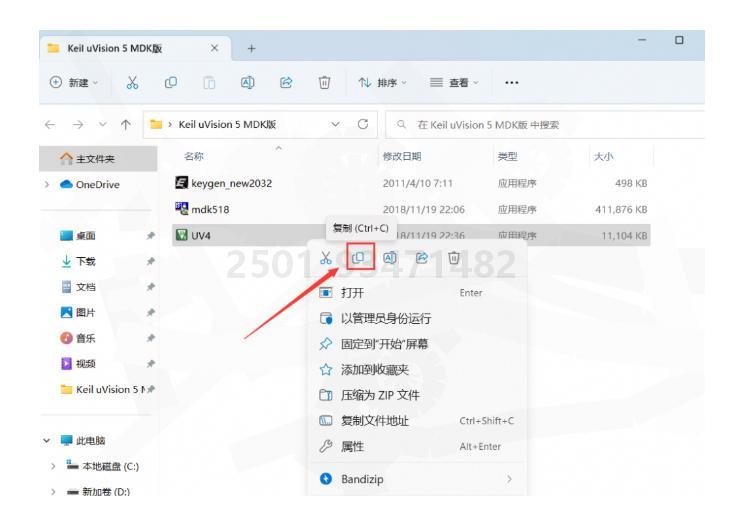The height and width of the screenshot is (527, 744).
Task: Open the New (新建) dropdown
Action: pos(74,83)
